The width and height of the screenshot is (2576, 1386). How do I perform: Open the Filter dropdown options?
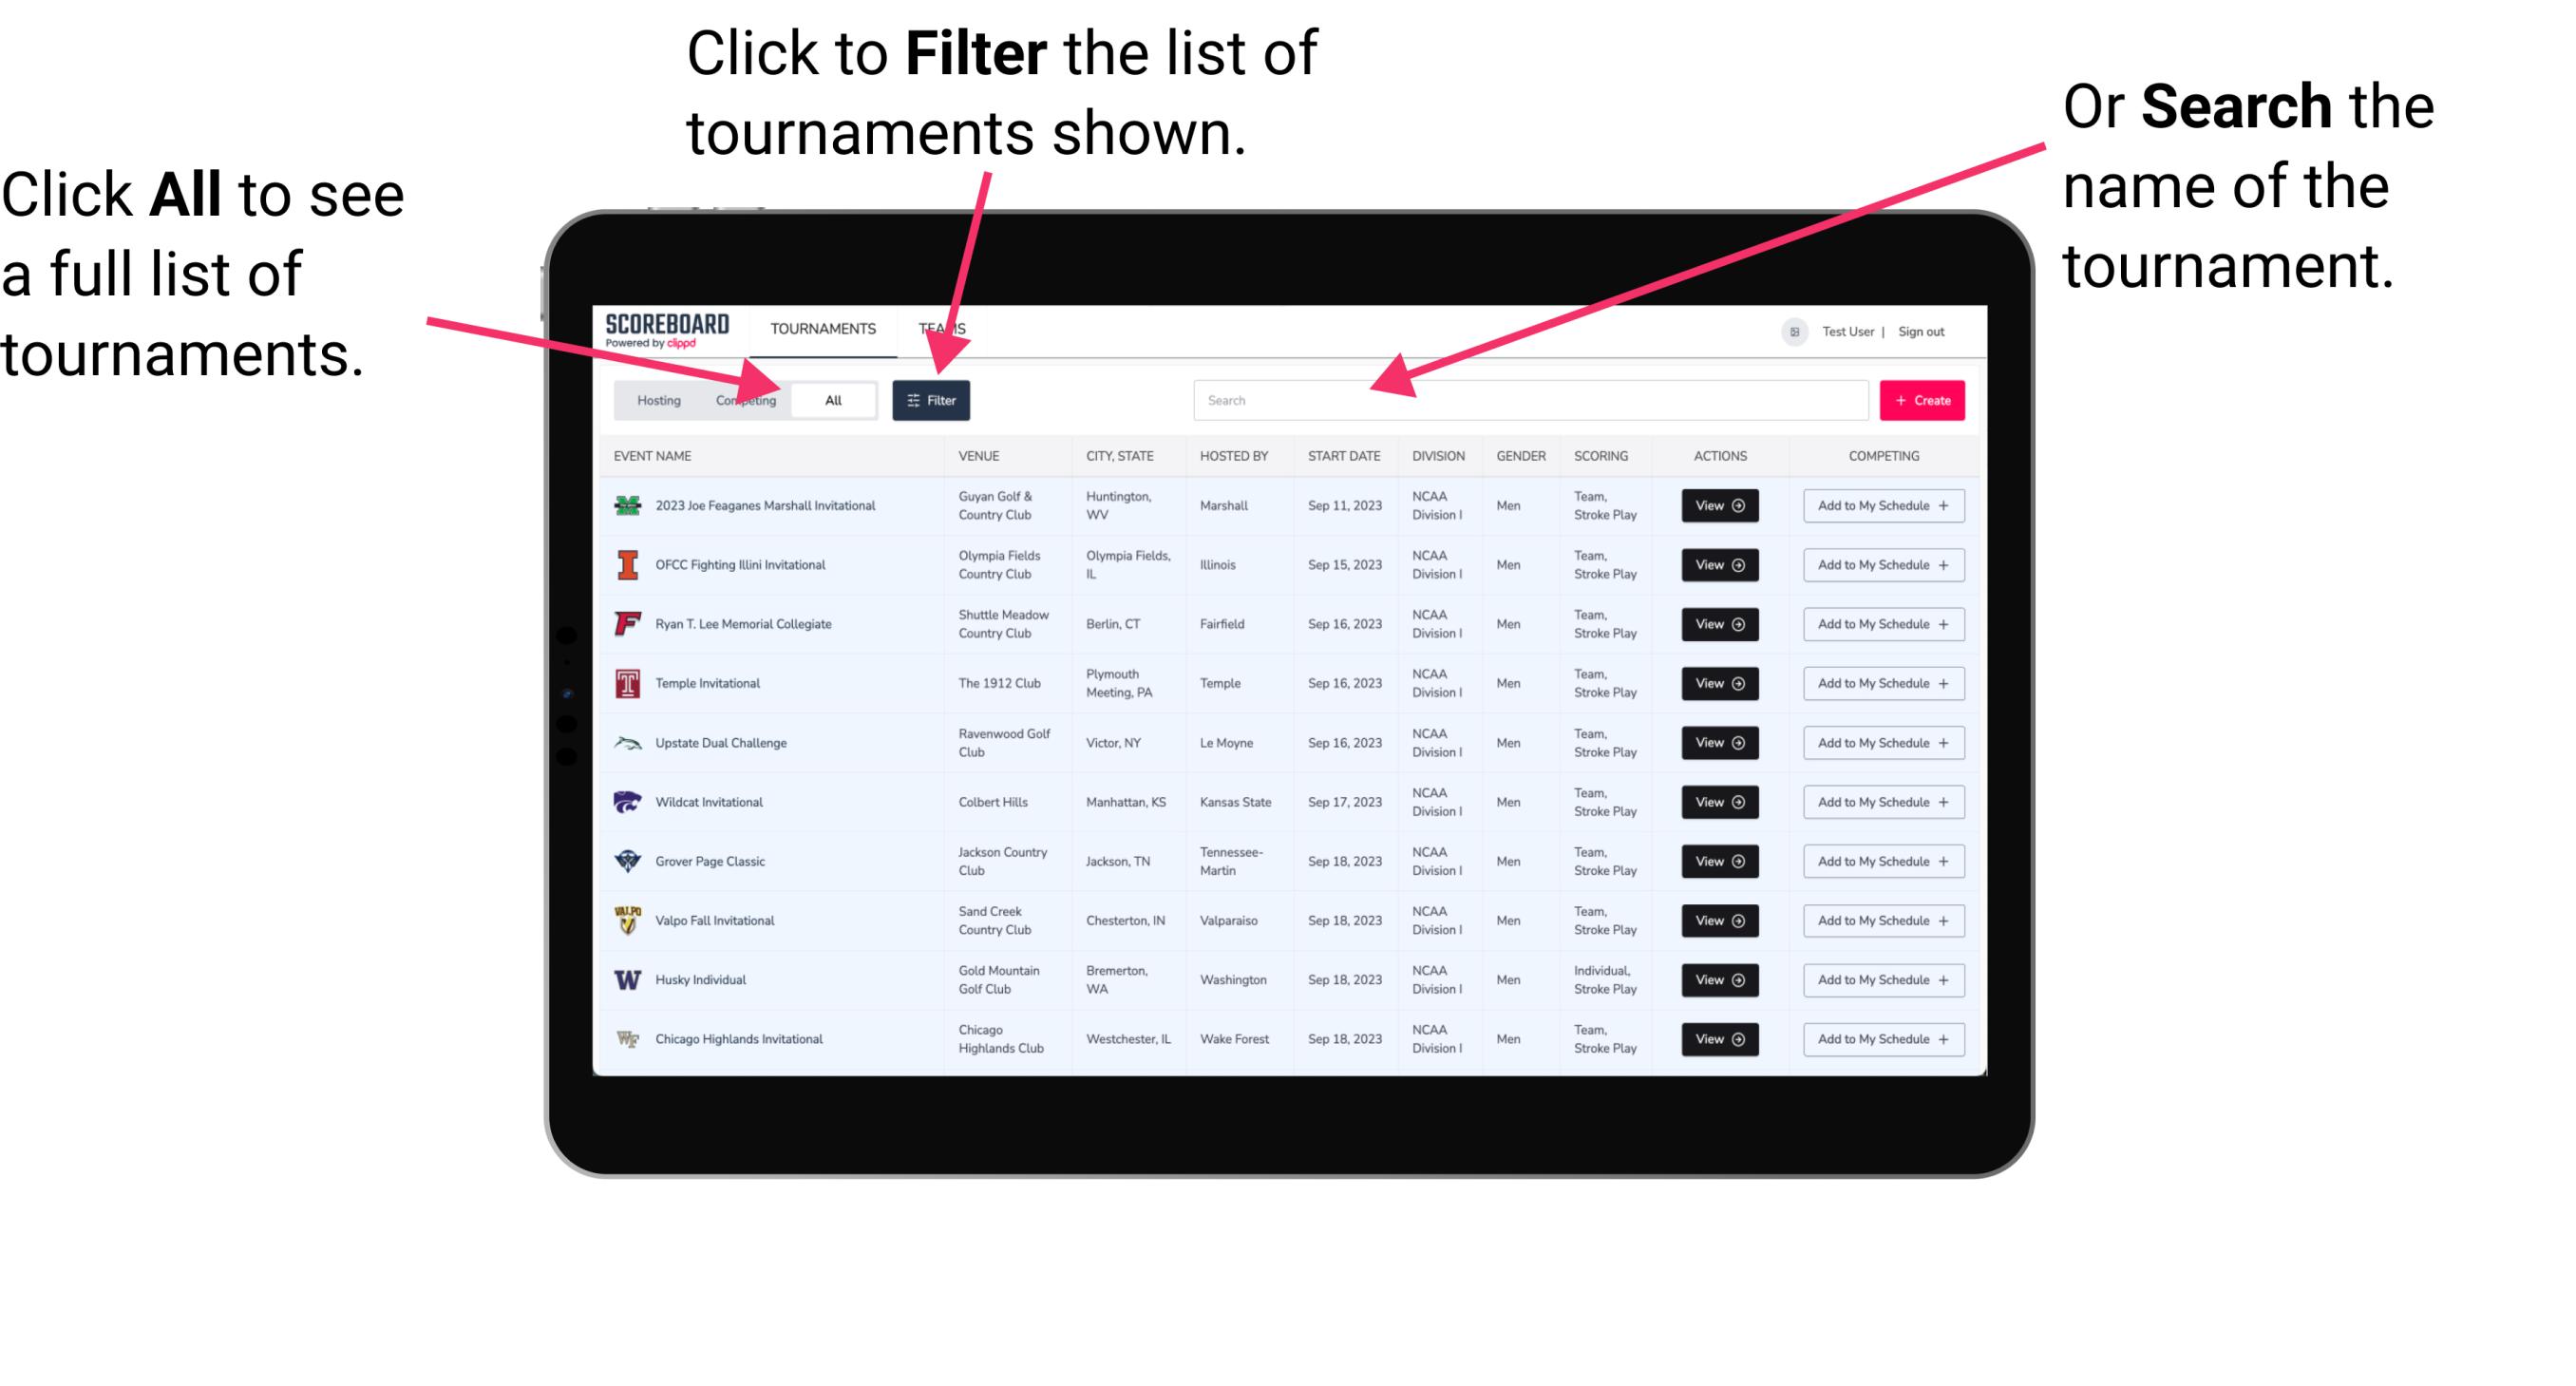pyautogui.click(x=935, y=399)
